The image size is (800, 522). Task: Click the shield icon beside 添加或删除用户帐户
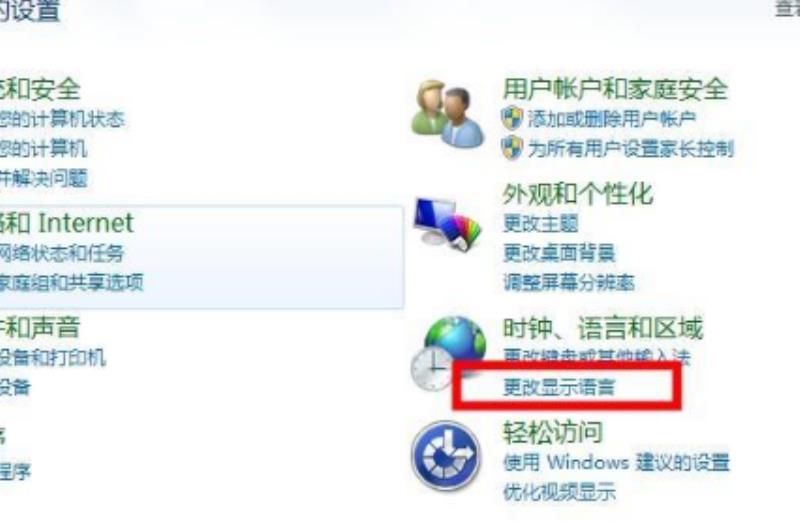pyautogui.click(x=512, y=118)
